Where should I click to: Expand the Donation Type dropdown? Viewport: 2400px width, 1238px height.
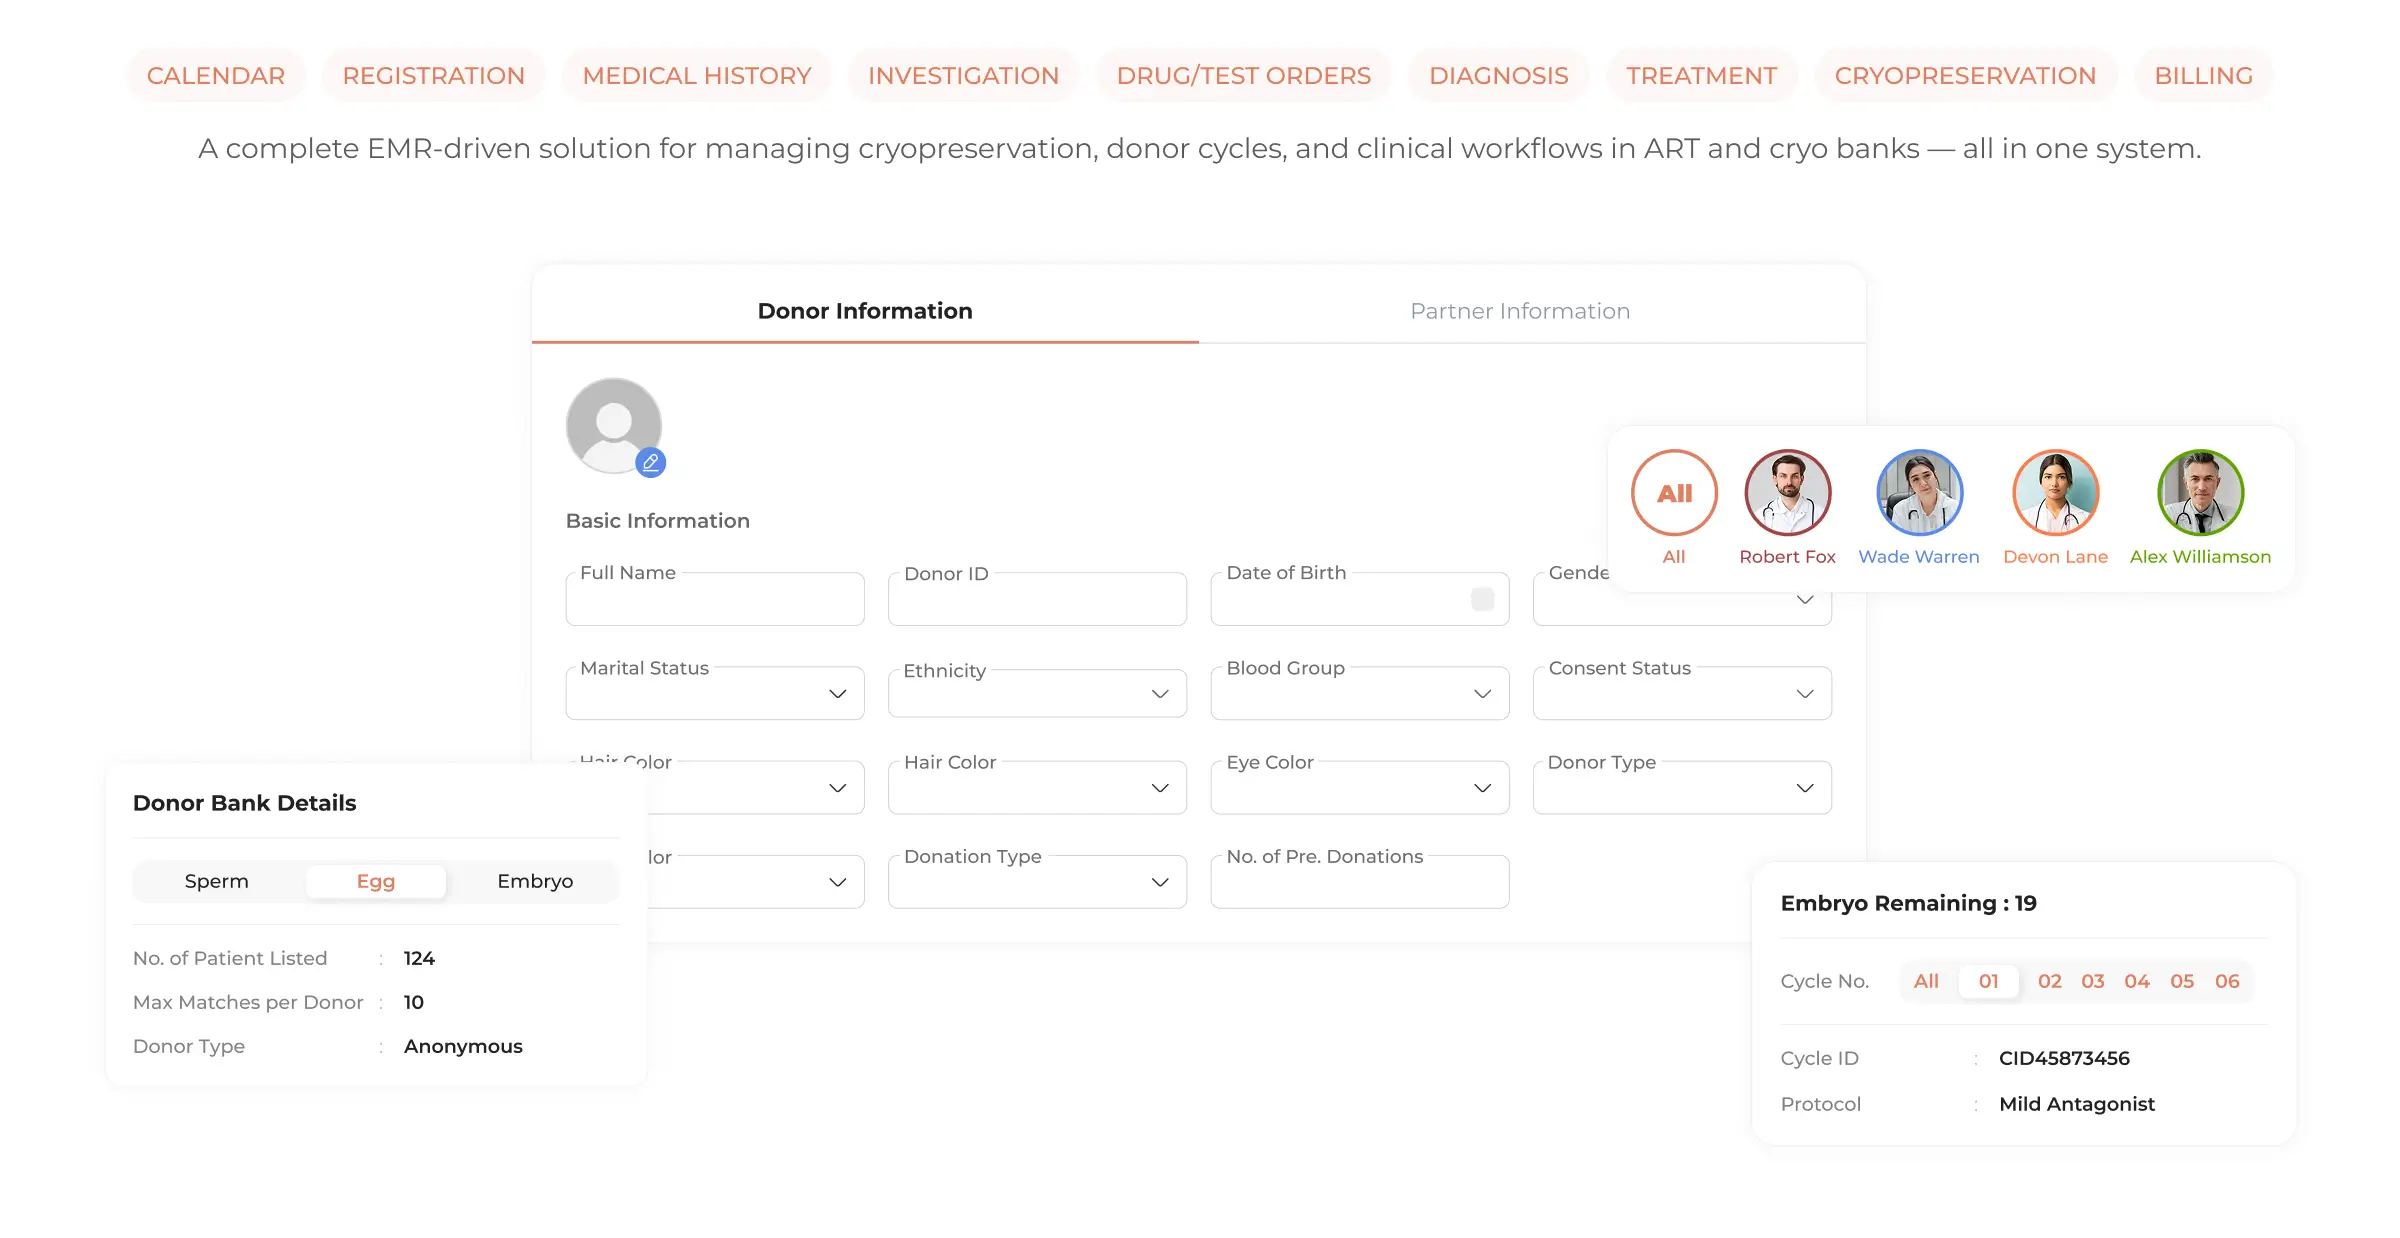click(x=1037, y=882)
